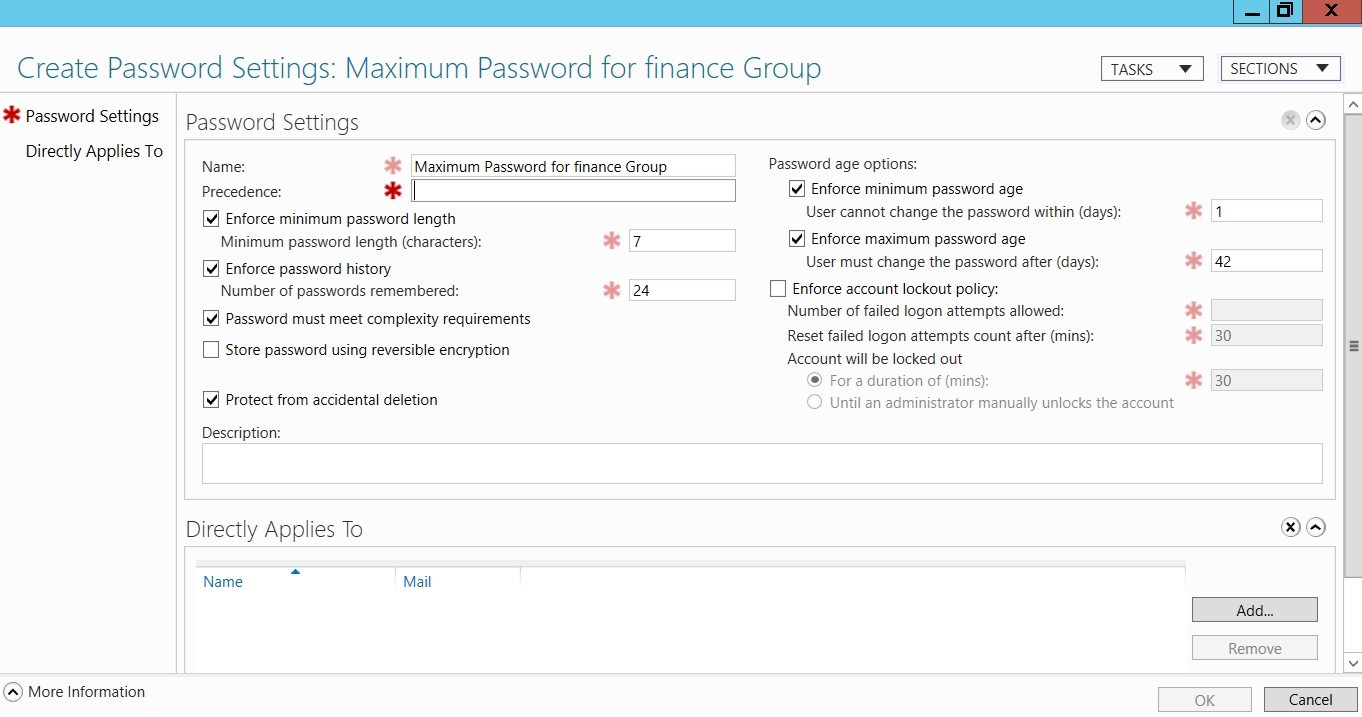Click into the Precedence input field
This screenshot has width=1362, height=717.
(574, 191)
